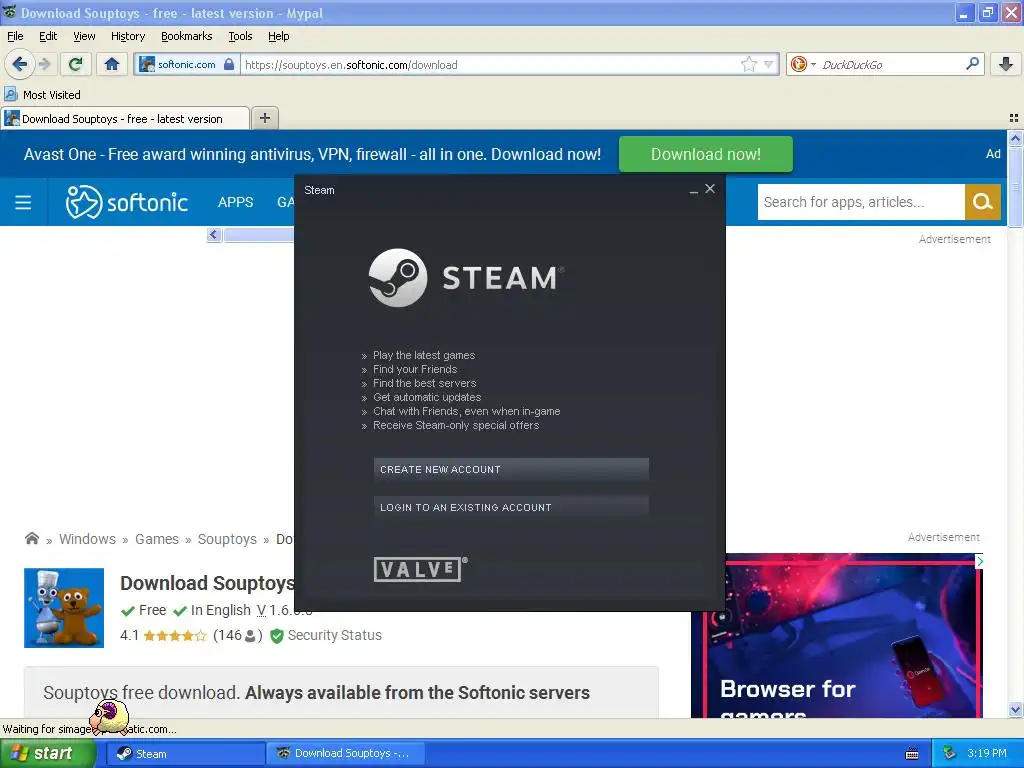Click the Softonic search apps input field
1024x768 pixels.
861,202
